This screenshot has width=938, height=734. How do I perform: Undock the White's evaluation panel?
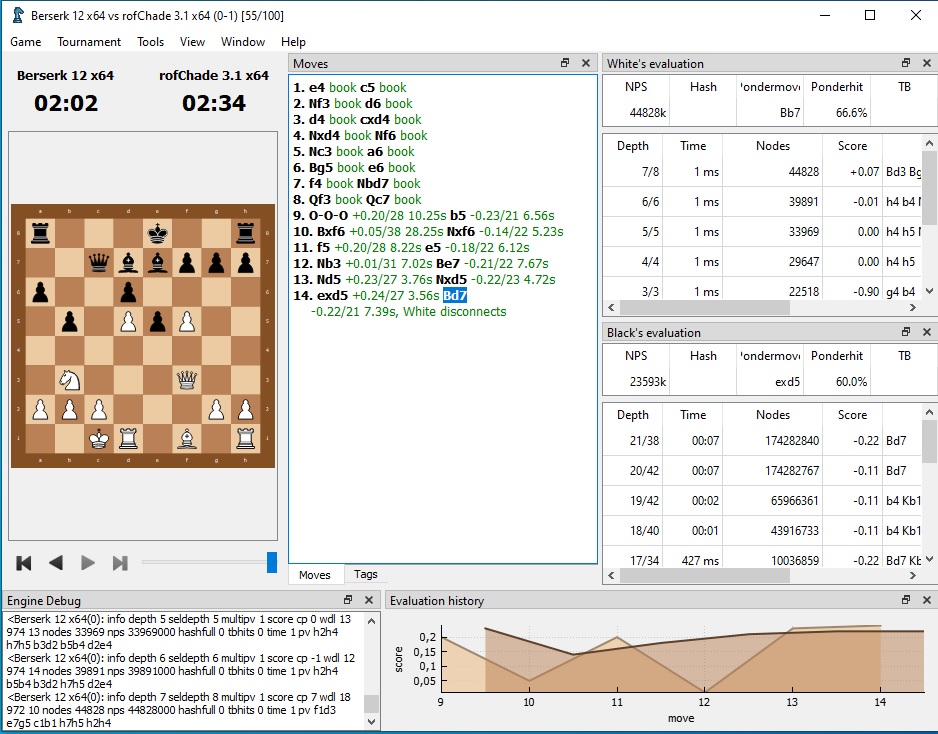click(906, 63)
